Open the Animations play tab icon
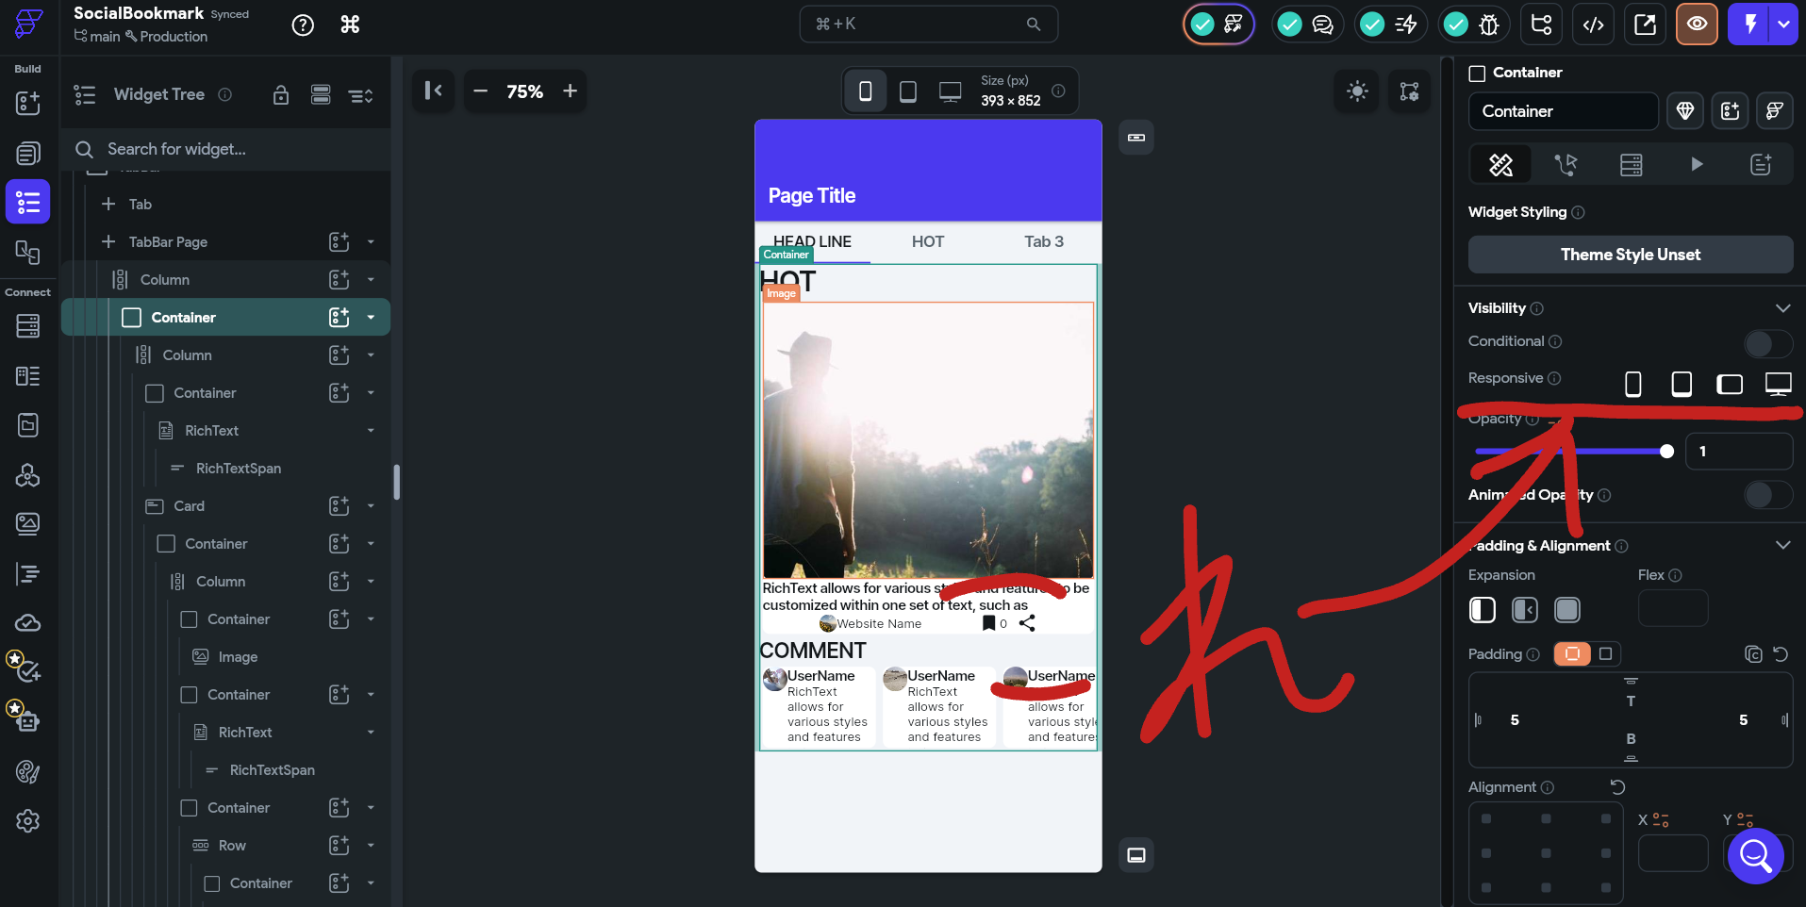 [x=1696, y=165]
